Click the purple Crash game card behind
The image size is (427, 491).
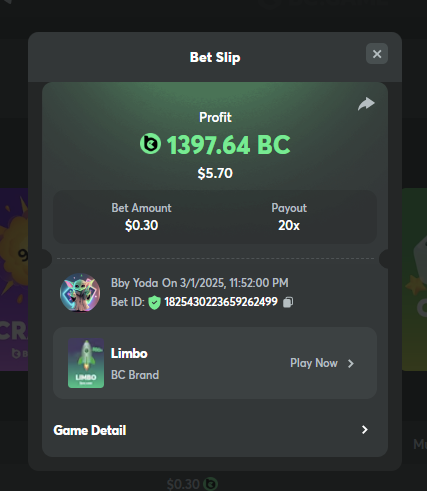click(x=14, y=279)
